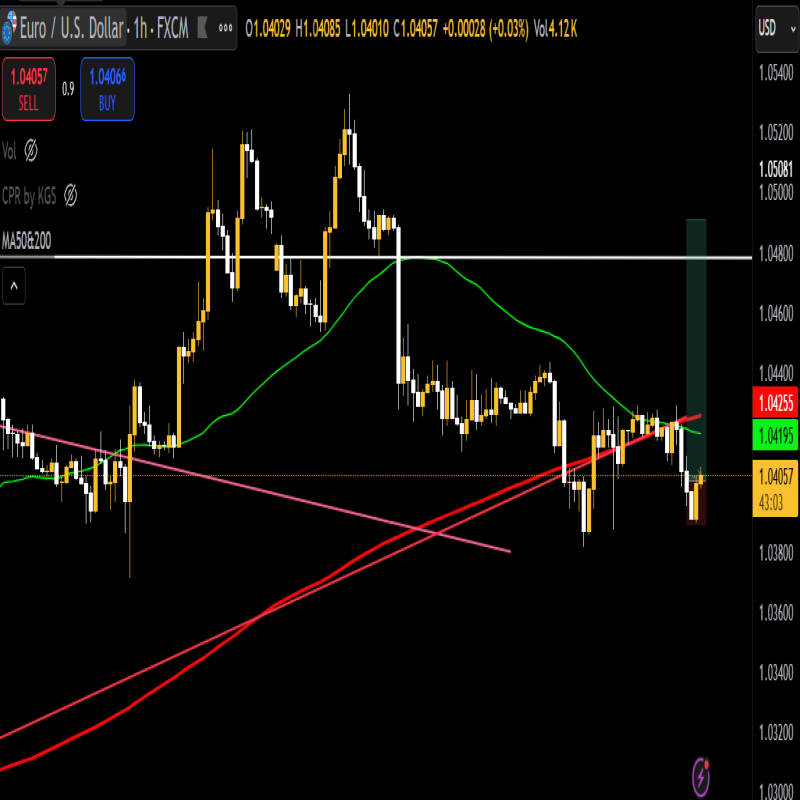Click the orange 1.04057 current price label
The height and width of the screenshot is (800, 800).
[774, 476]
